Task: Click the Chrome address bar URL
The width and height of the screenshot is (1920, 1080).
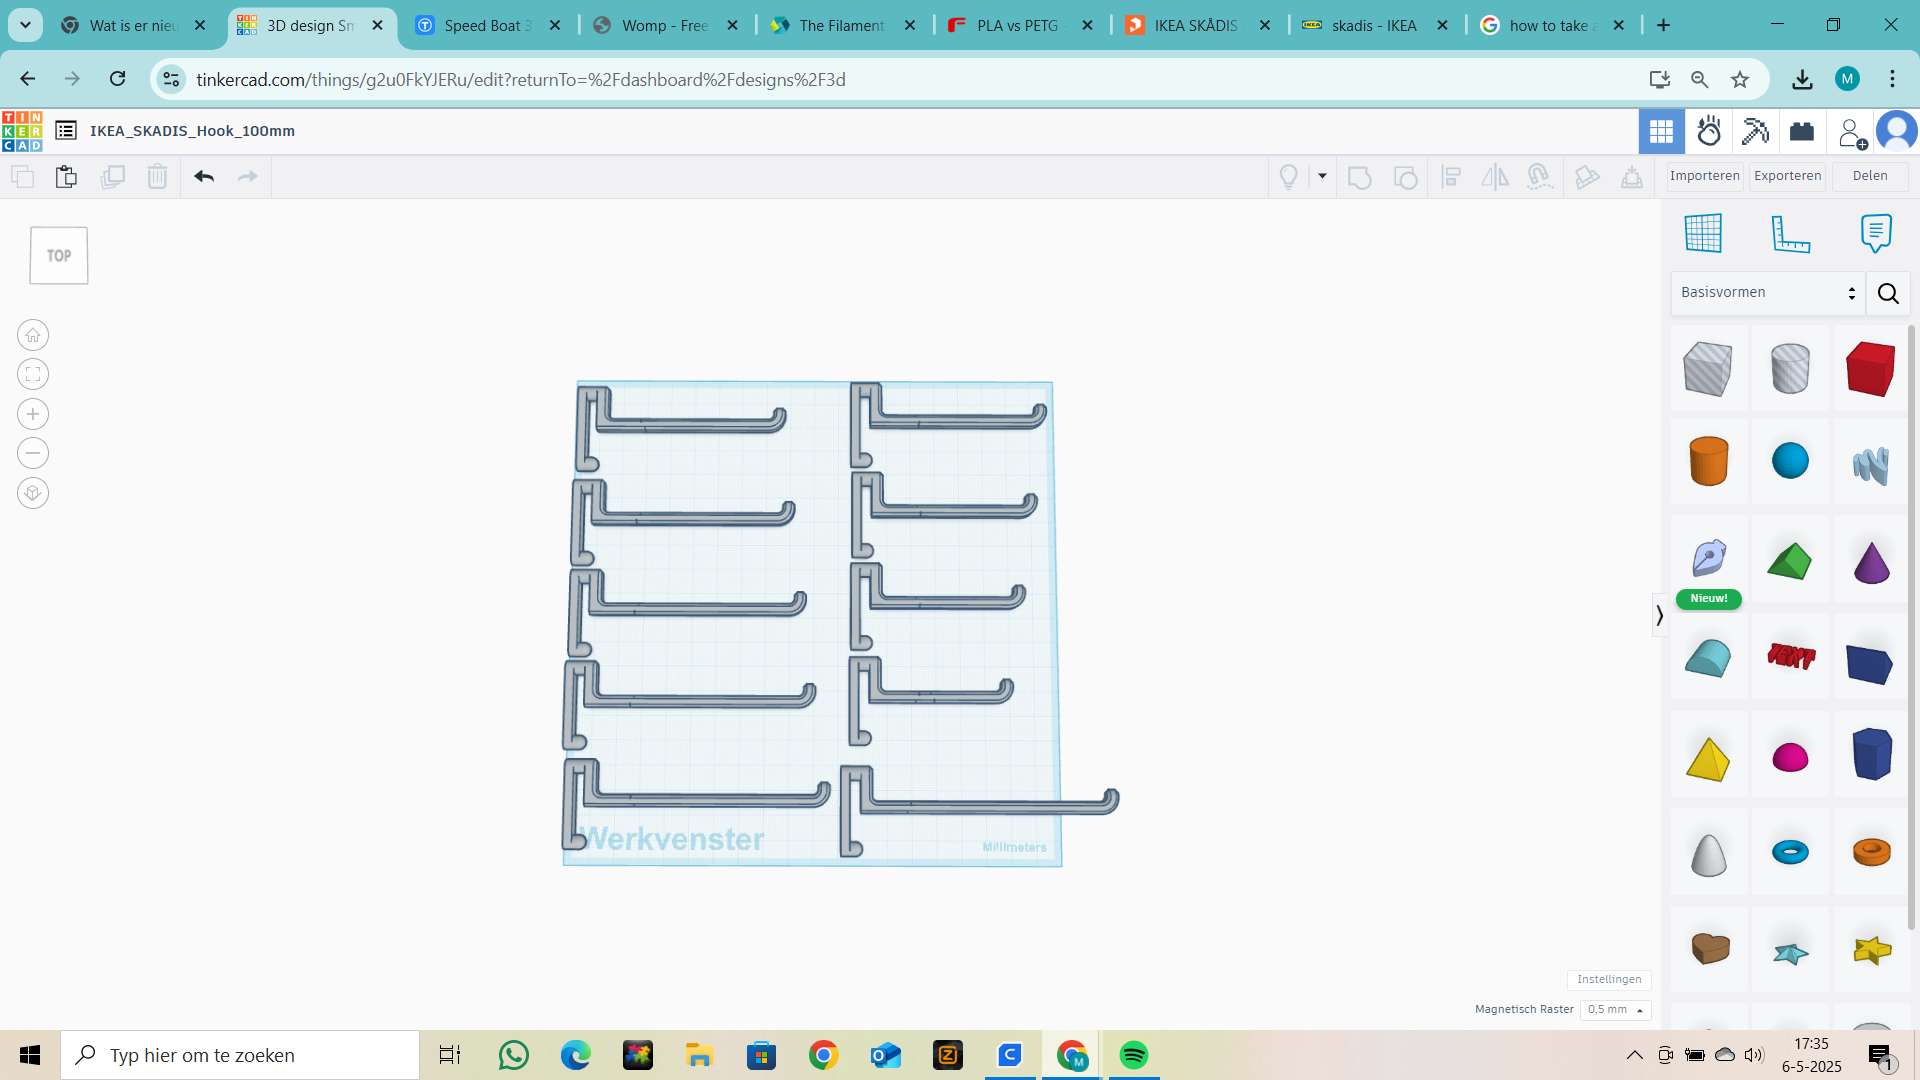Action: (x=520, y=79)
